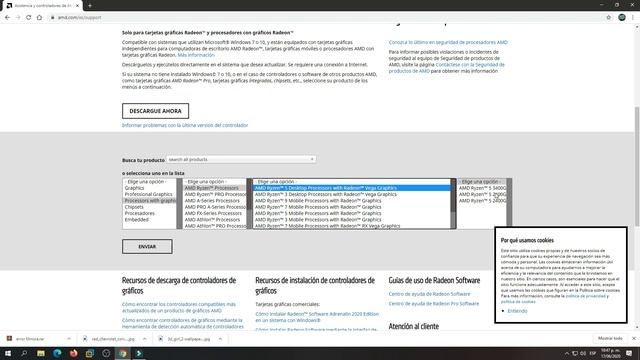Click Mostrar todo in the downloads bar

pyautogui.click(x=610, y=338)
